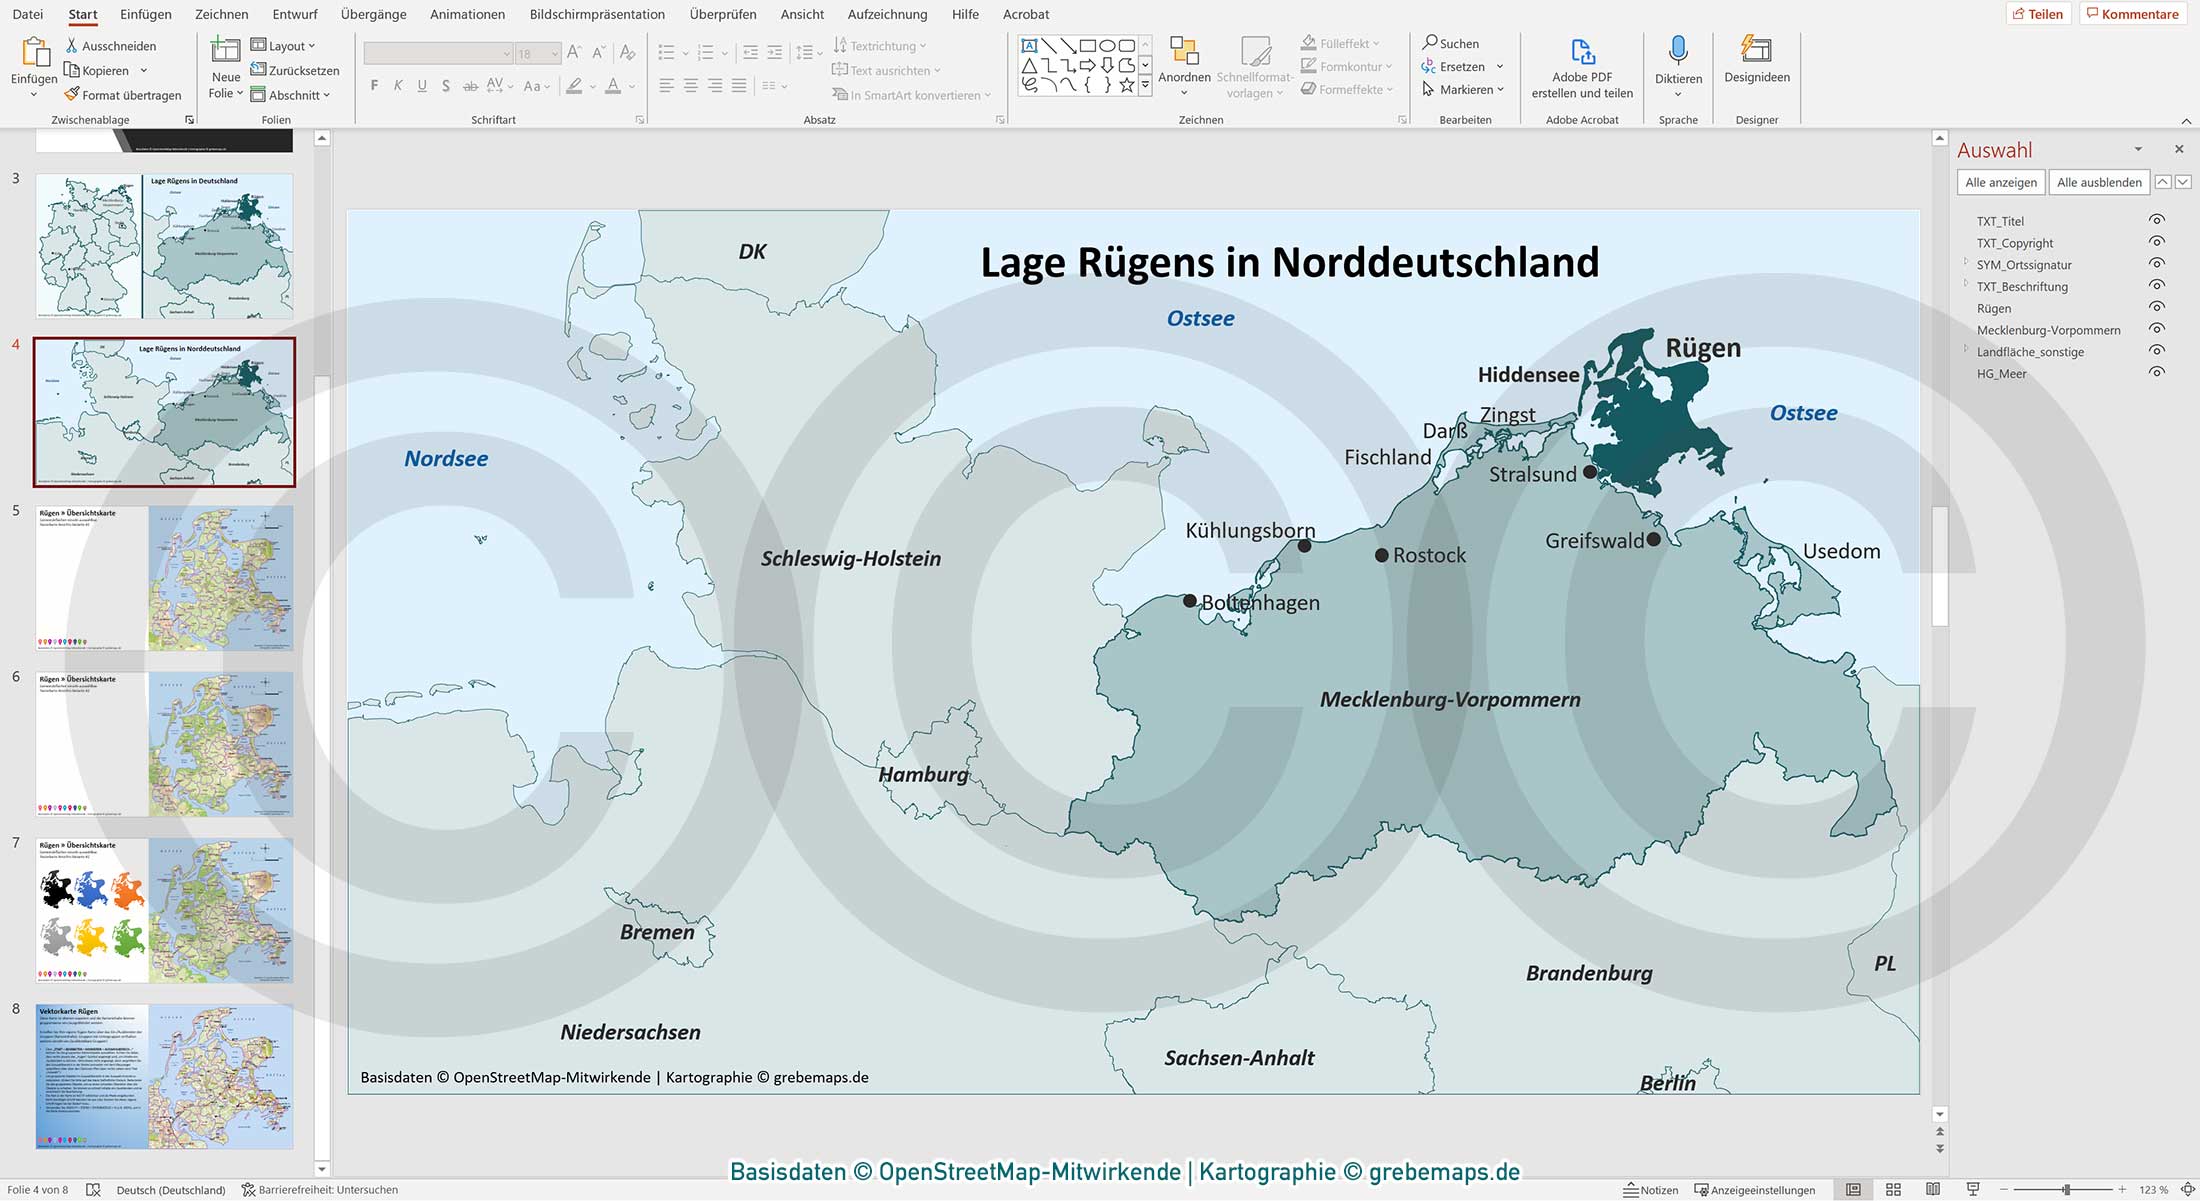Expand the SYM_Ortssignatur group
Screen dimensions: 2200x1201
click(x=1966, y=264)
